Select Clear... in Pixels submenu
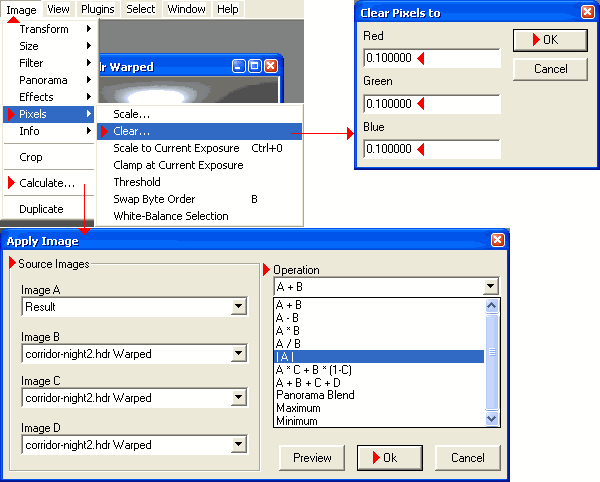This screenshot has height=482, width=600. coord(132,131)
